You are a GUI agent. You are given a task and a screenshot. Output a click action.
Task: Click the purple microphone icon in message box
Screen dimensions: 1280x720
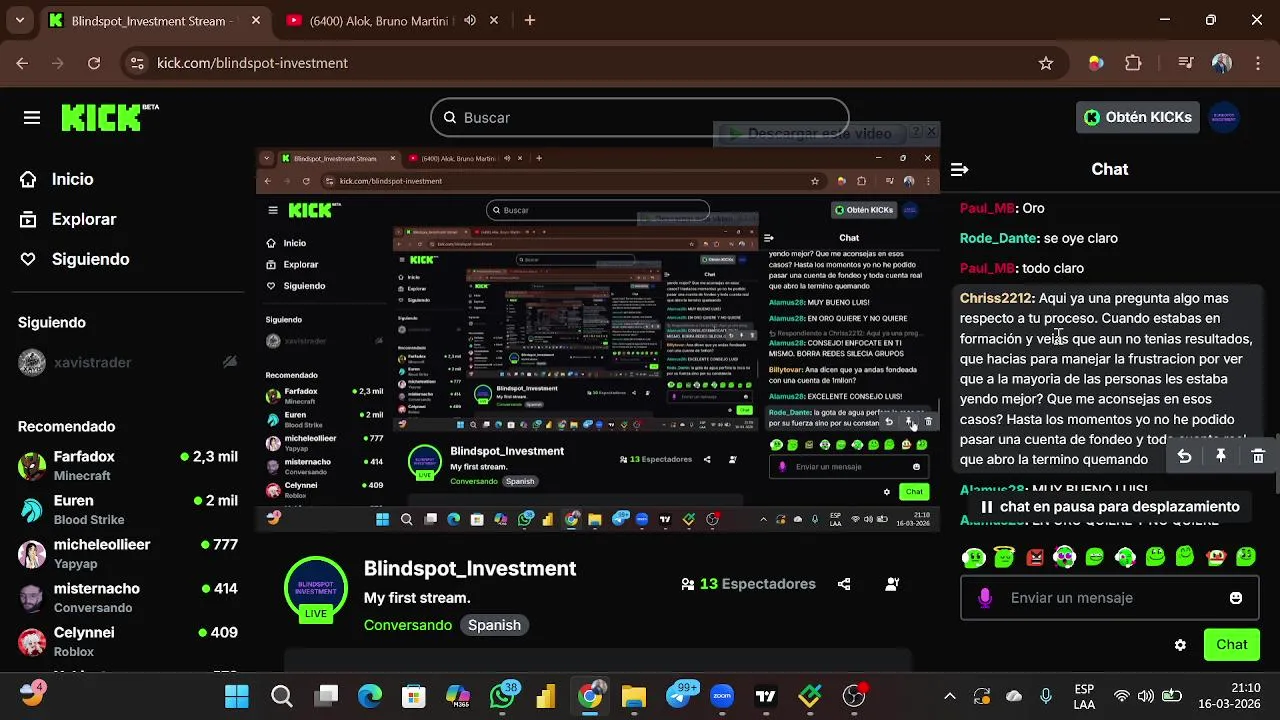coord(985,598)
